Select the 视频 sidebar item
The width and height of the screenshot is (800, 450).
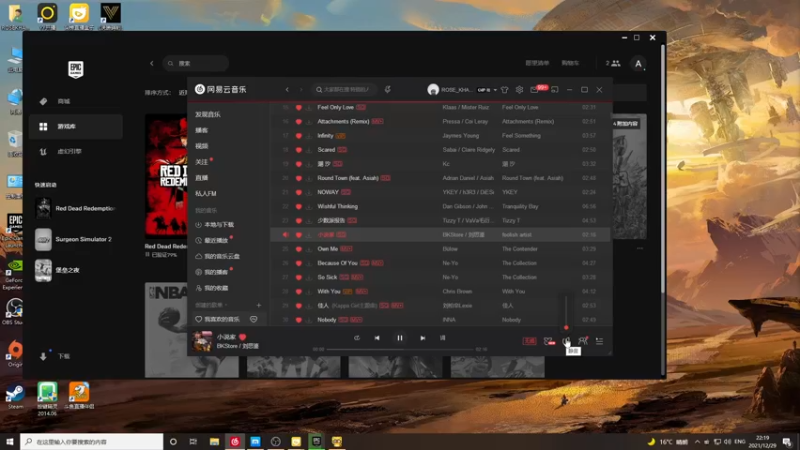pos(202,146)
